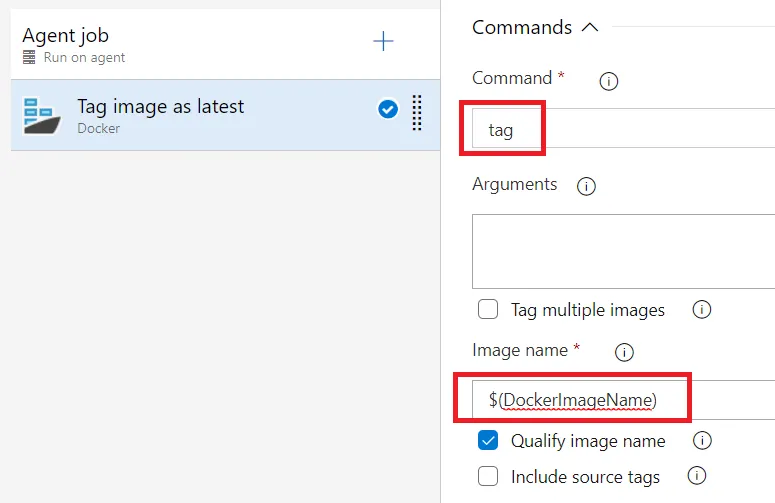Open the Command combo box showing tag
This screenshot has height=503, width=775.
(x=620, y=129)
